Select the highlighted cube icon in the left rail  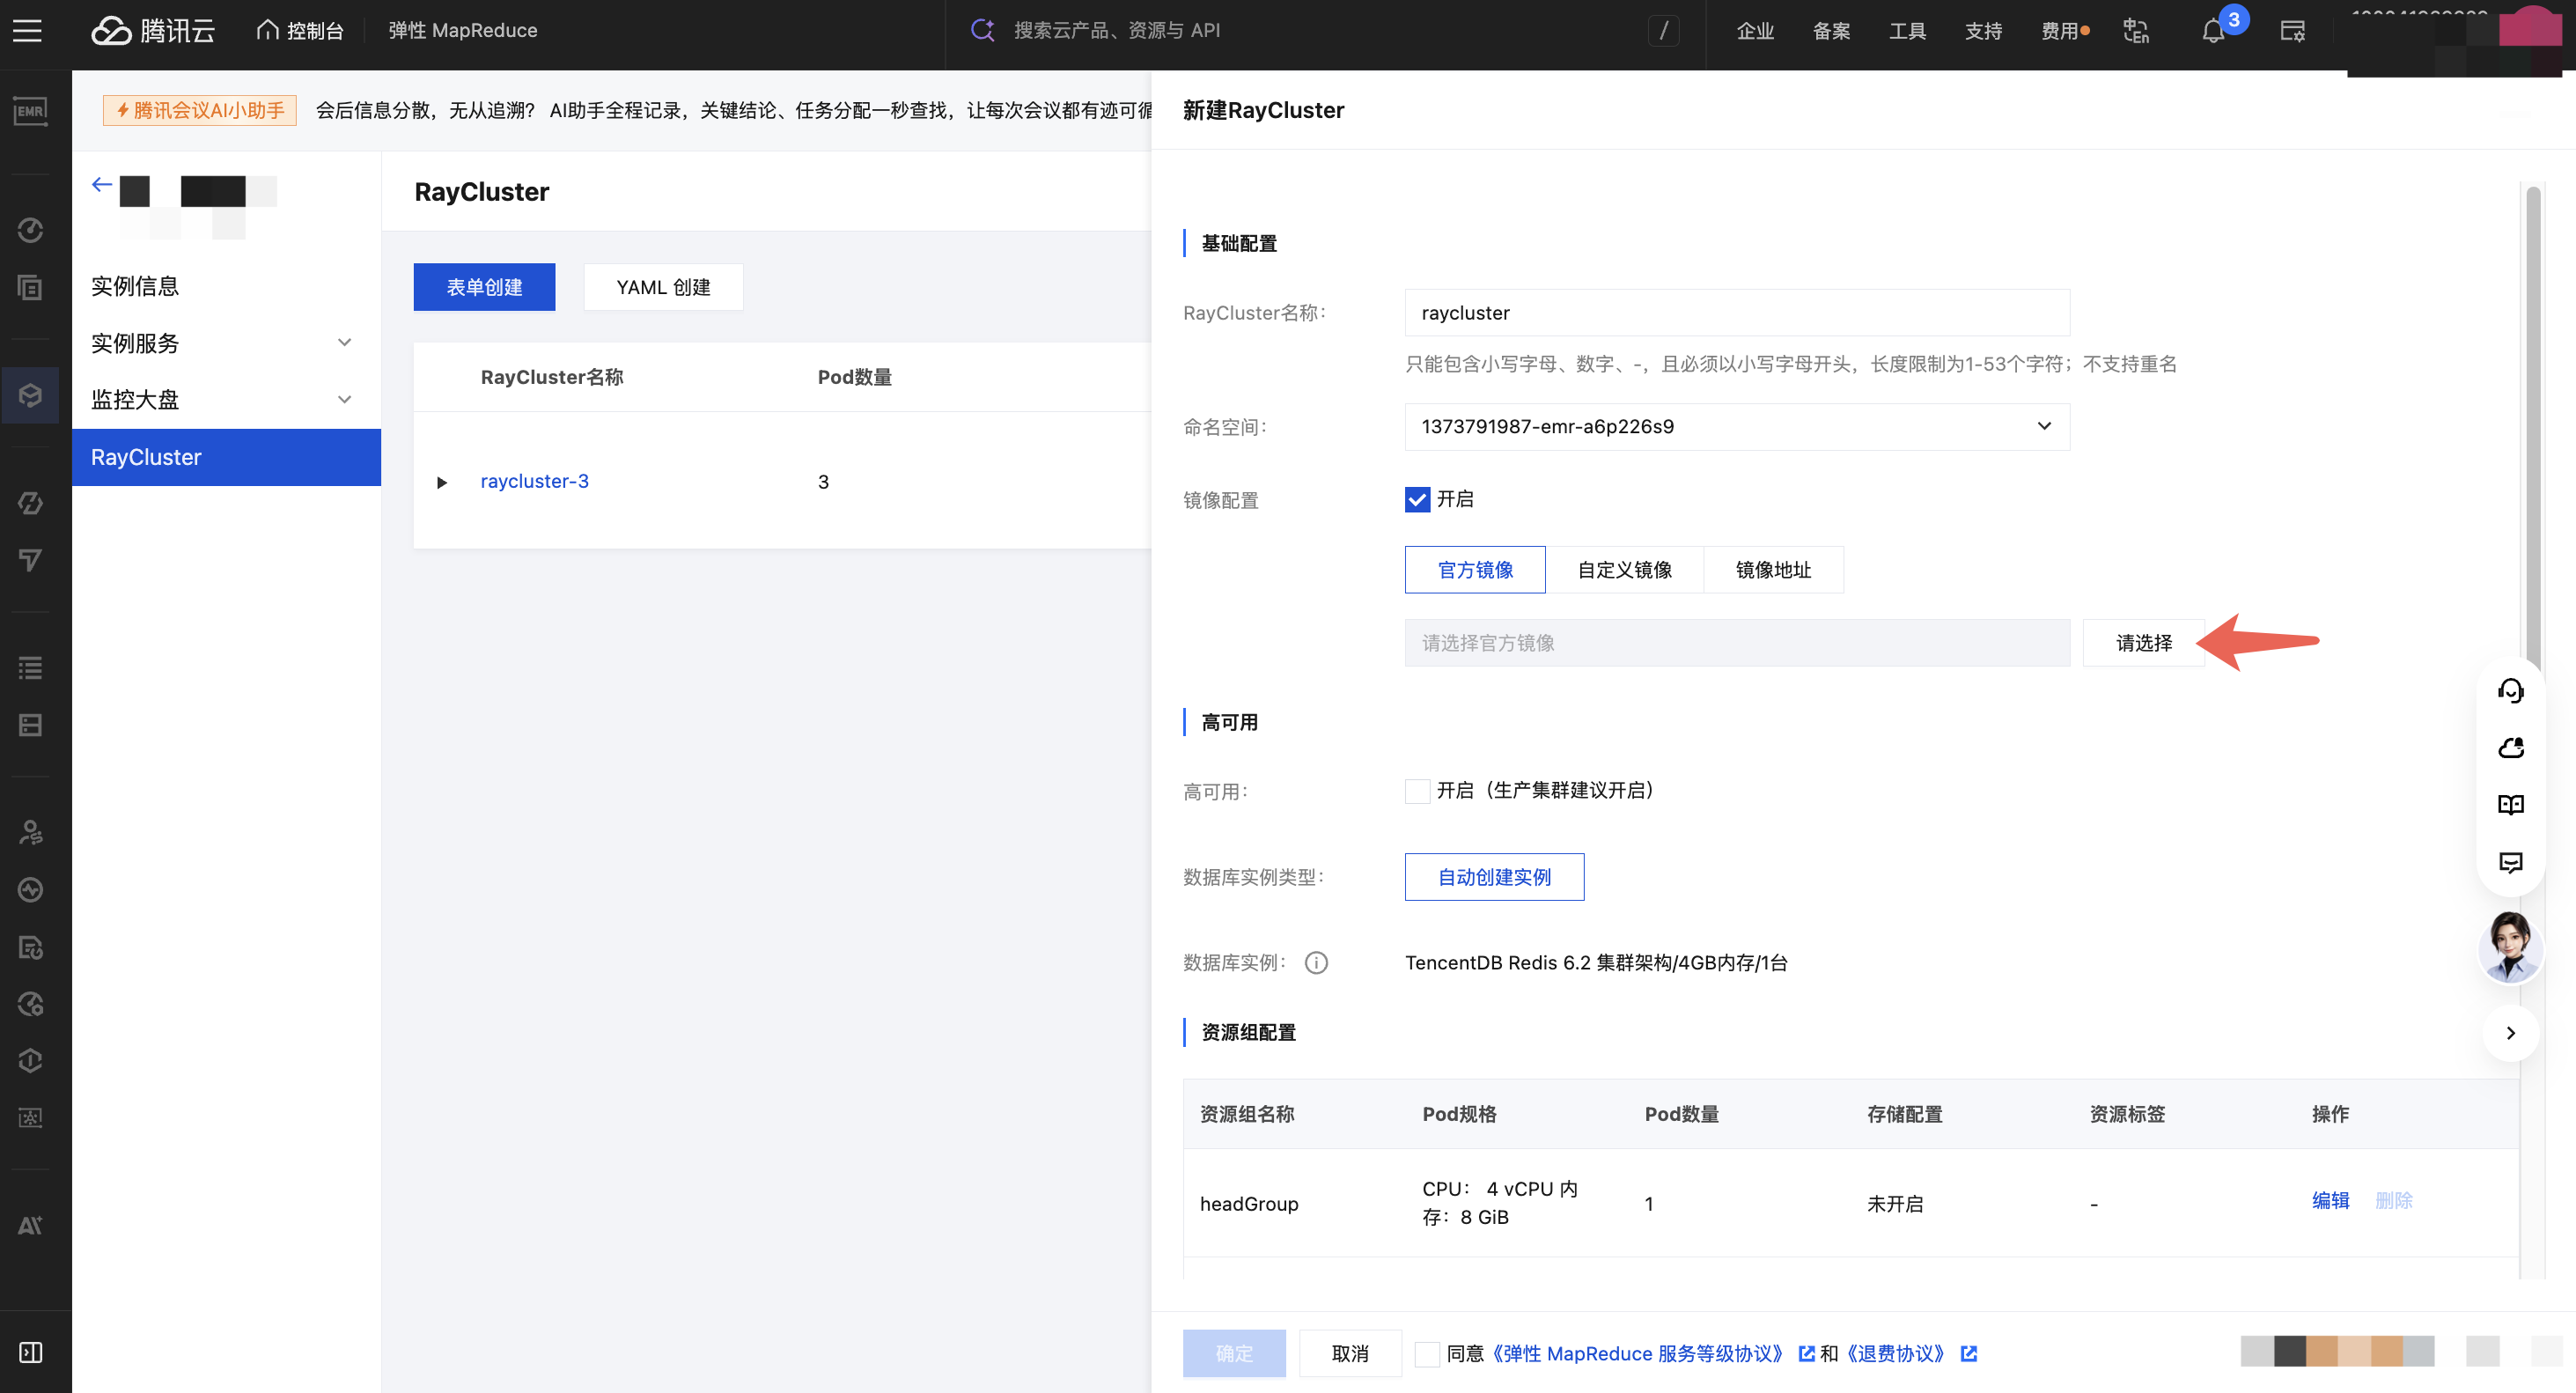(30, 395)
